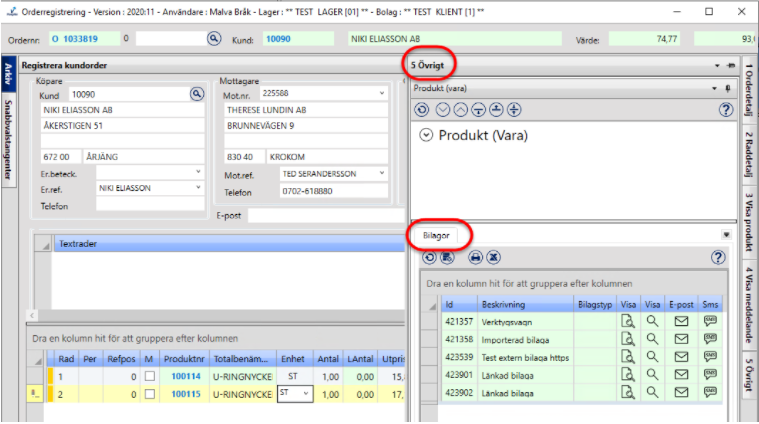Click the print icon in Bilagor toolbar

[x=475, y=257]
